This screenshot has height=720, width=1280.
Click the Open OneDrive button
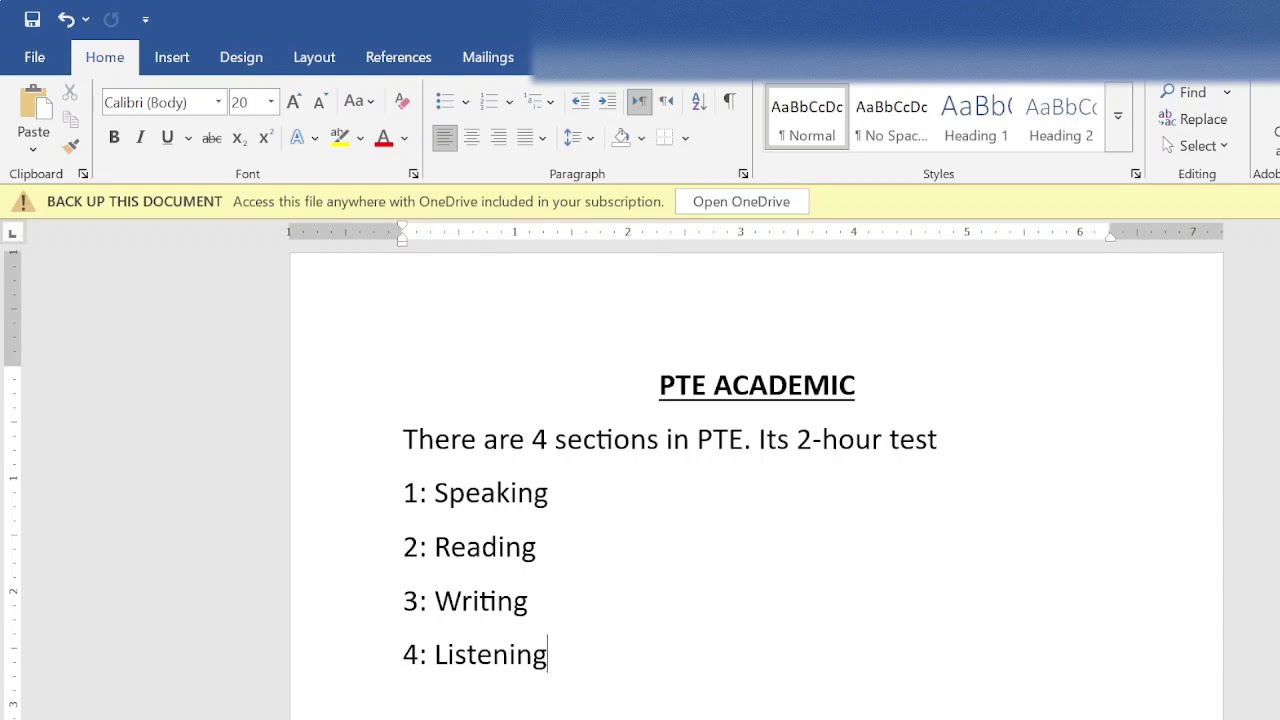(x=741, y=202)
